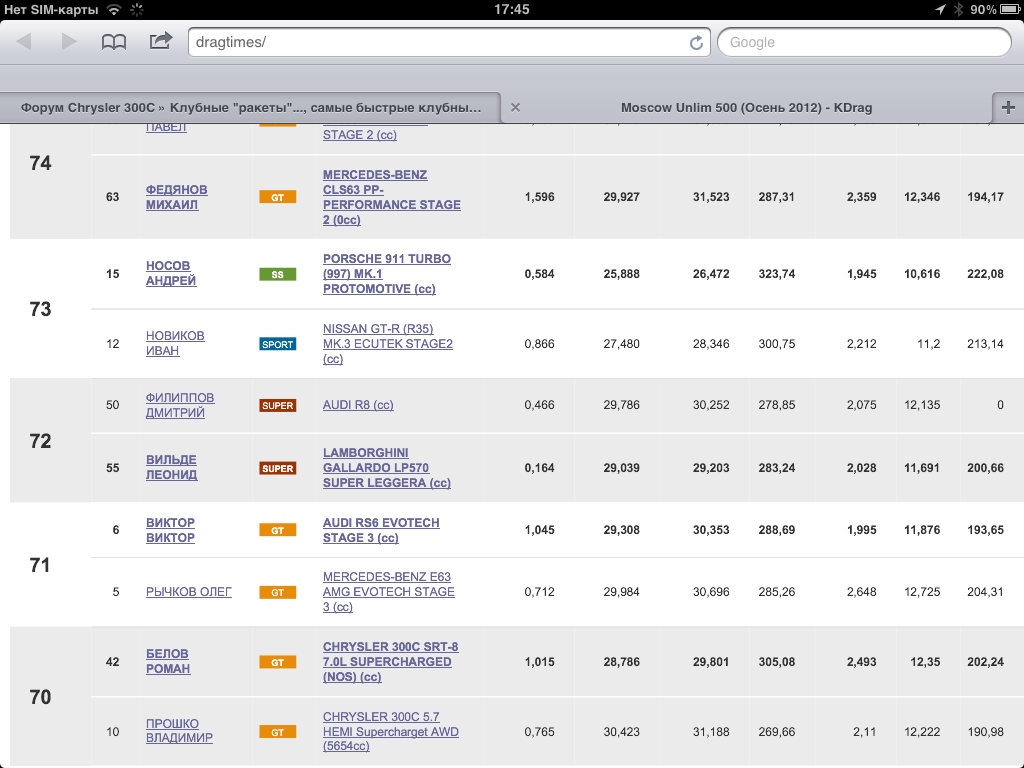
Task: Click the GT badge in Белов row
Action: [278, 662]
